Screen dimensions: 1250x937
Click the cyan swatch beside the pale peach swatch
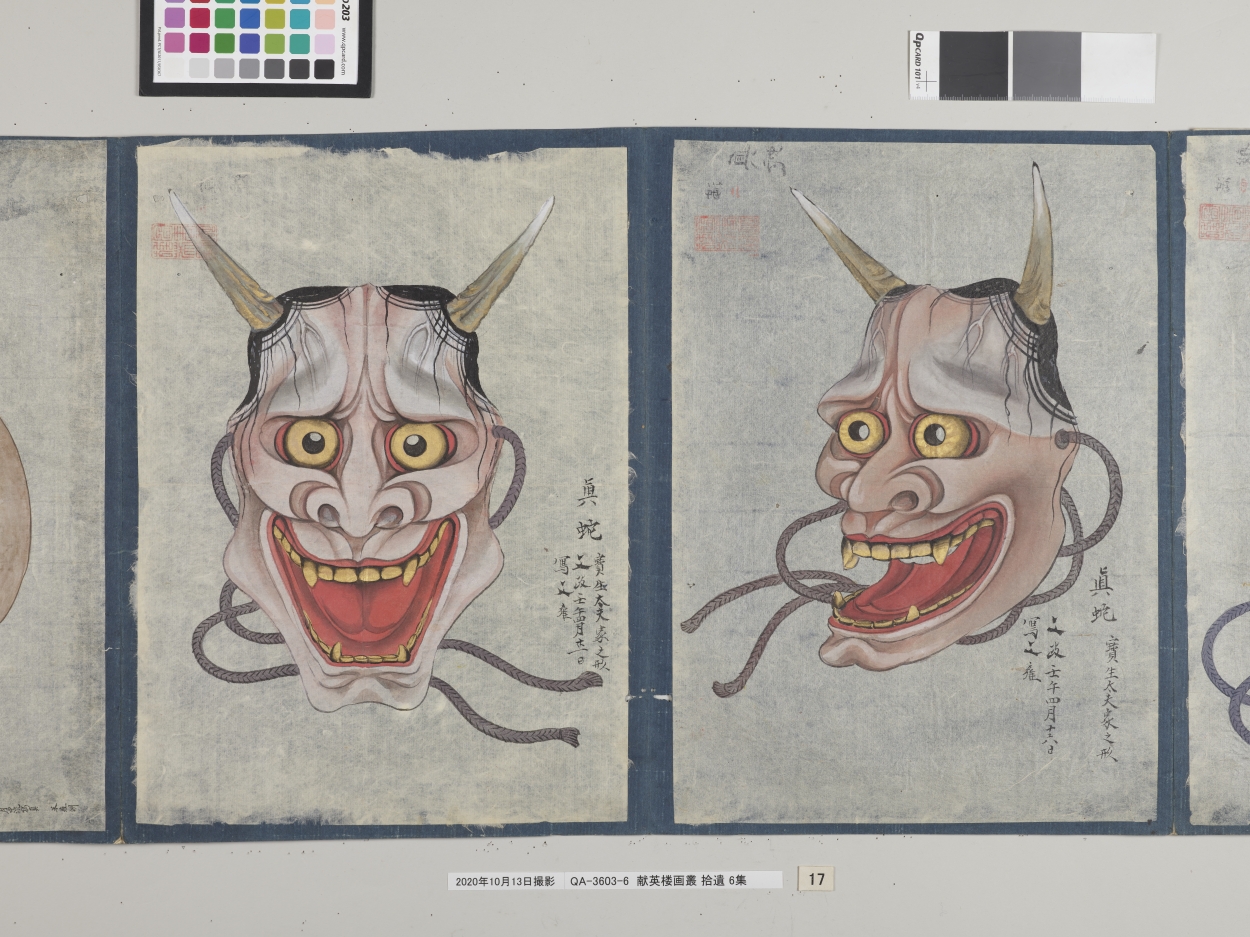[x=299, y=18]
